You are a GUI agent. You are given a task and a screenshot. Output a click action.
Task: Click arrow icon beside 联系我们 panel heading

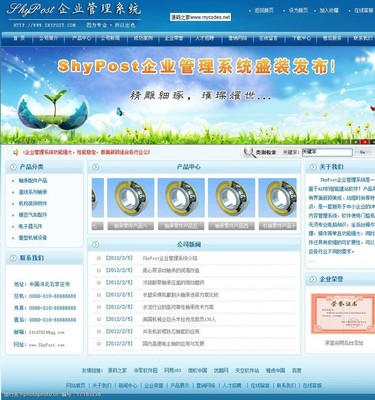tap(13, 258)
